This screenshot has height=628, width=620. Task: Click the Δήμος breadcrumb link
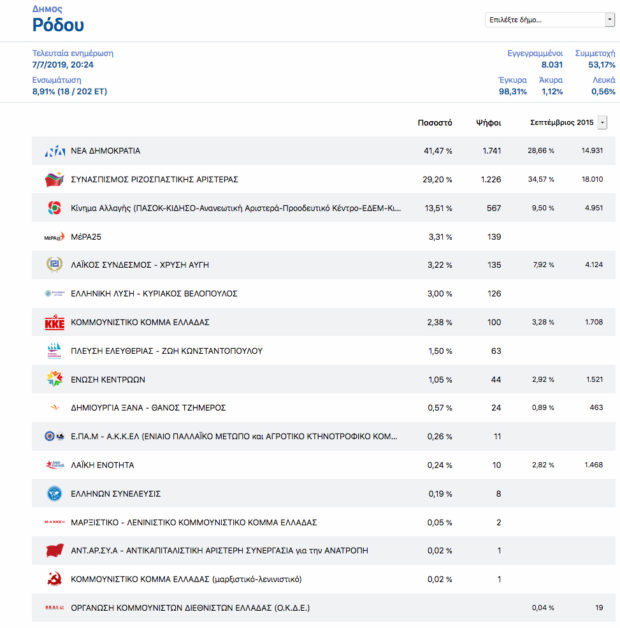click(47, 9)
